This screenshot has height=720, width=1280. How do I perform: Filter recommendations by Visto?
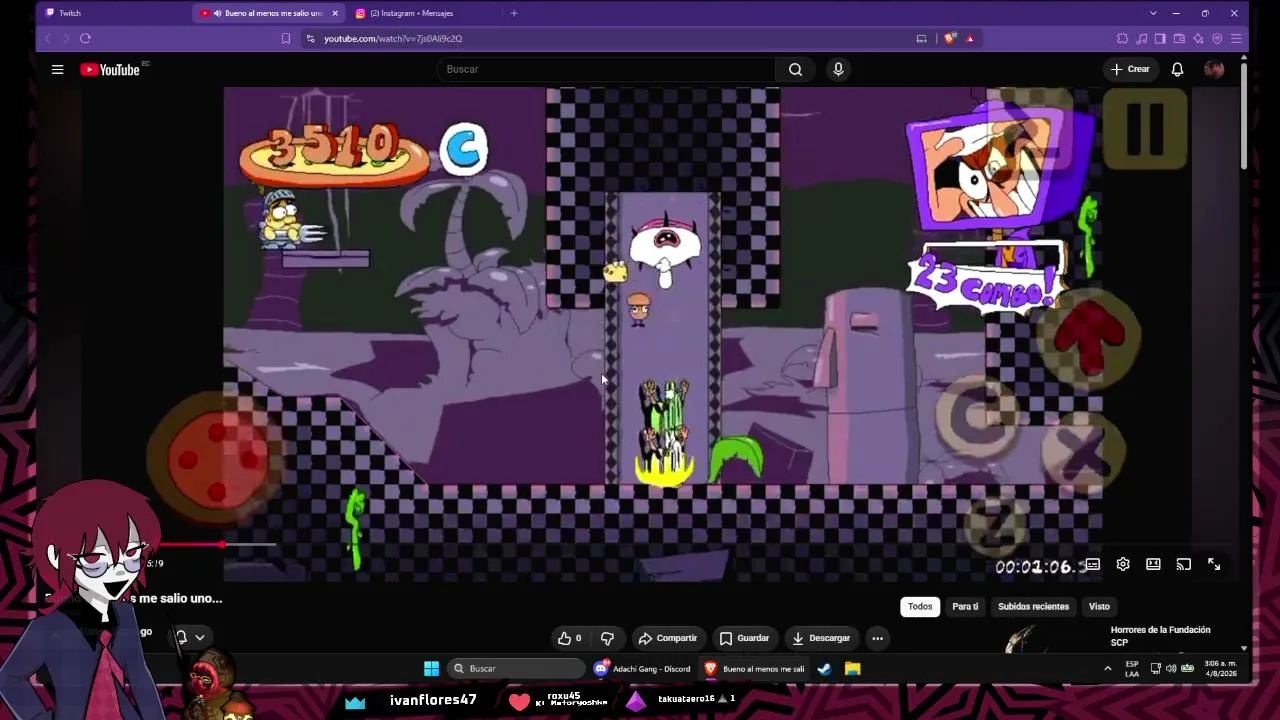click(1099, 606)
